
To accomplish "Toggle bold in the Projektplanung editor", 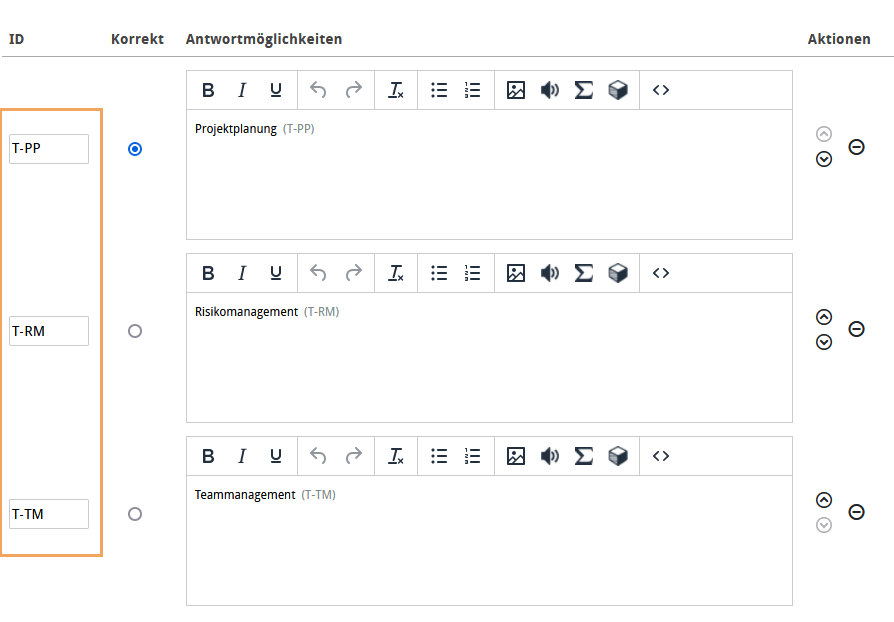I will click(208, 90).
